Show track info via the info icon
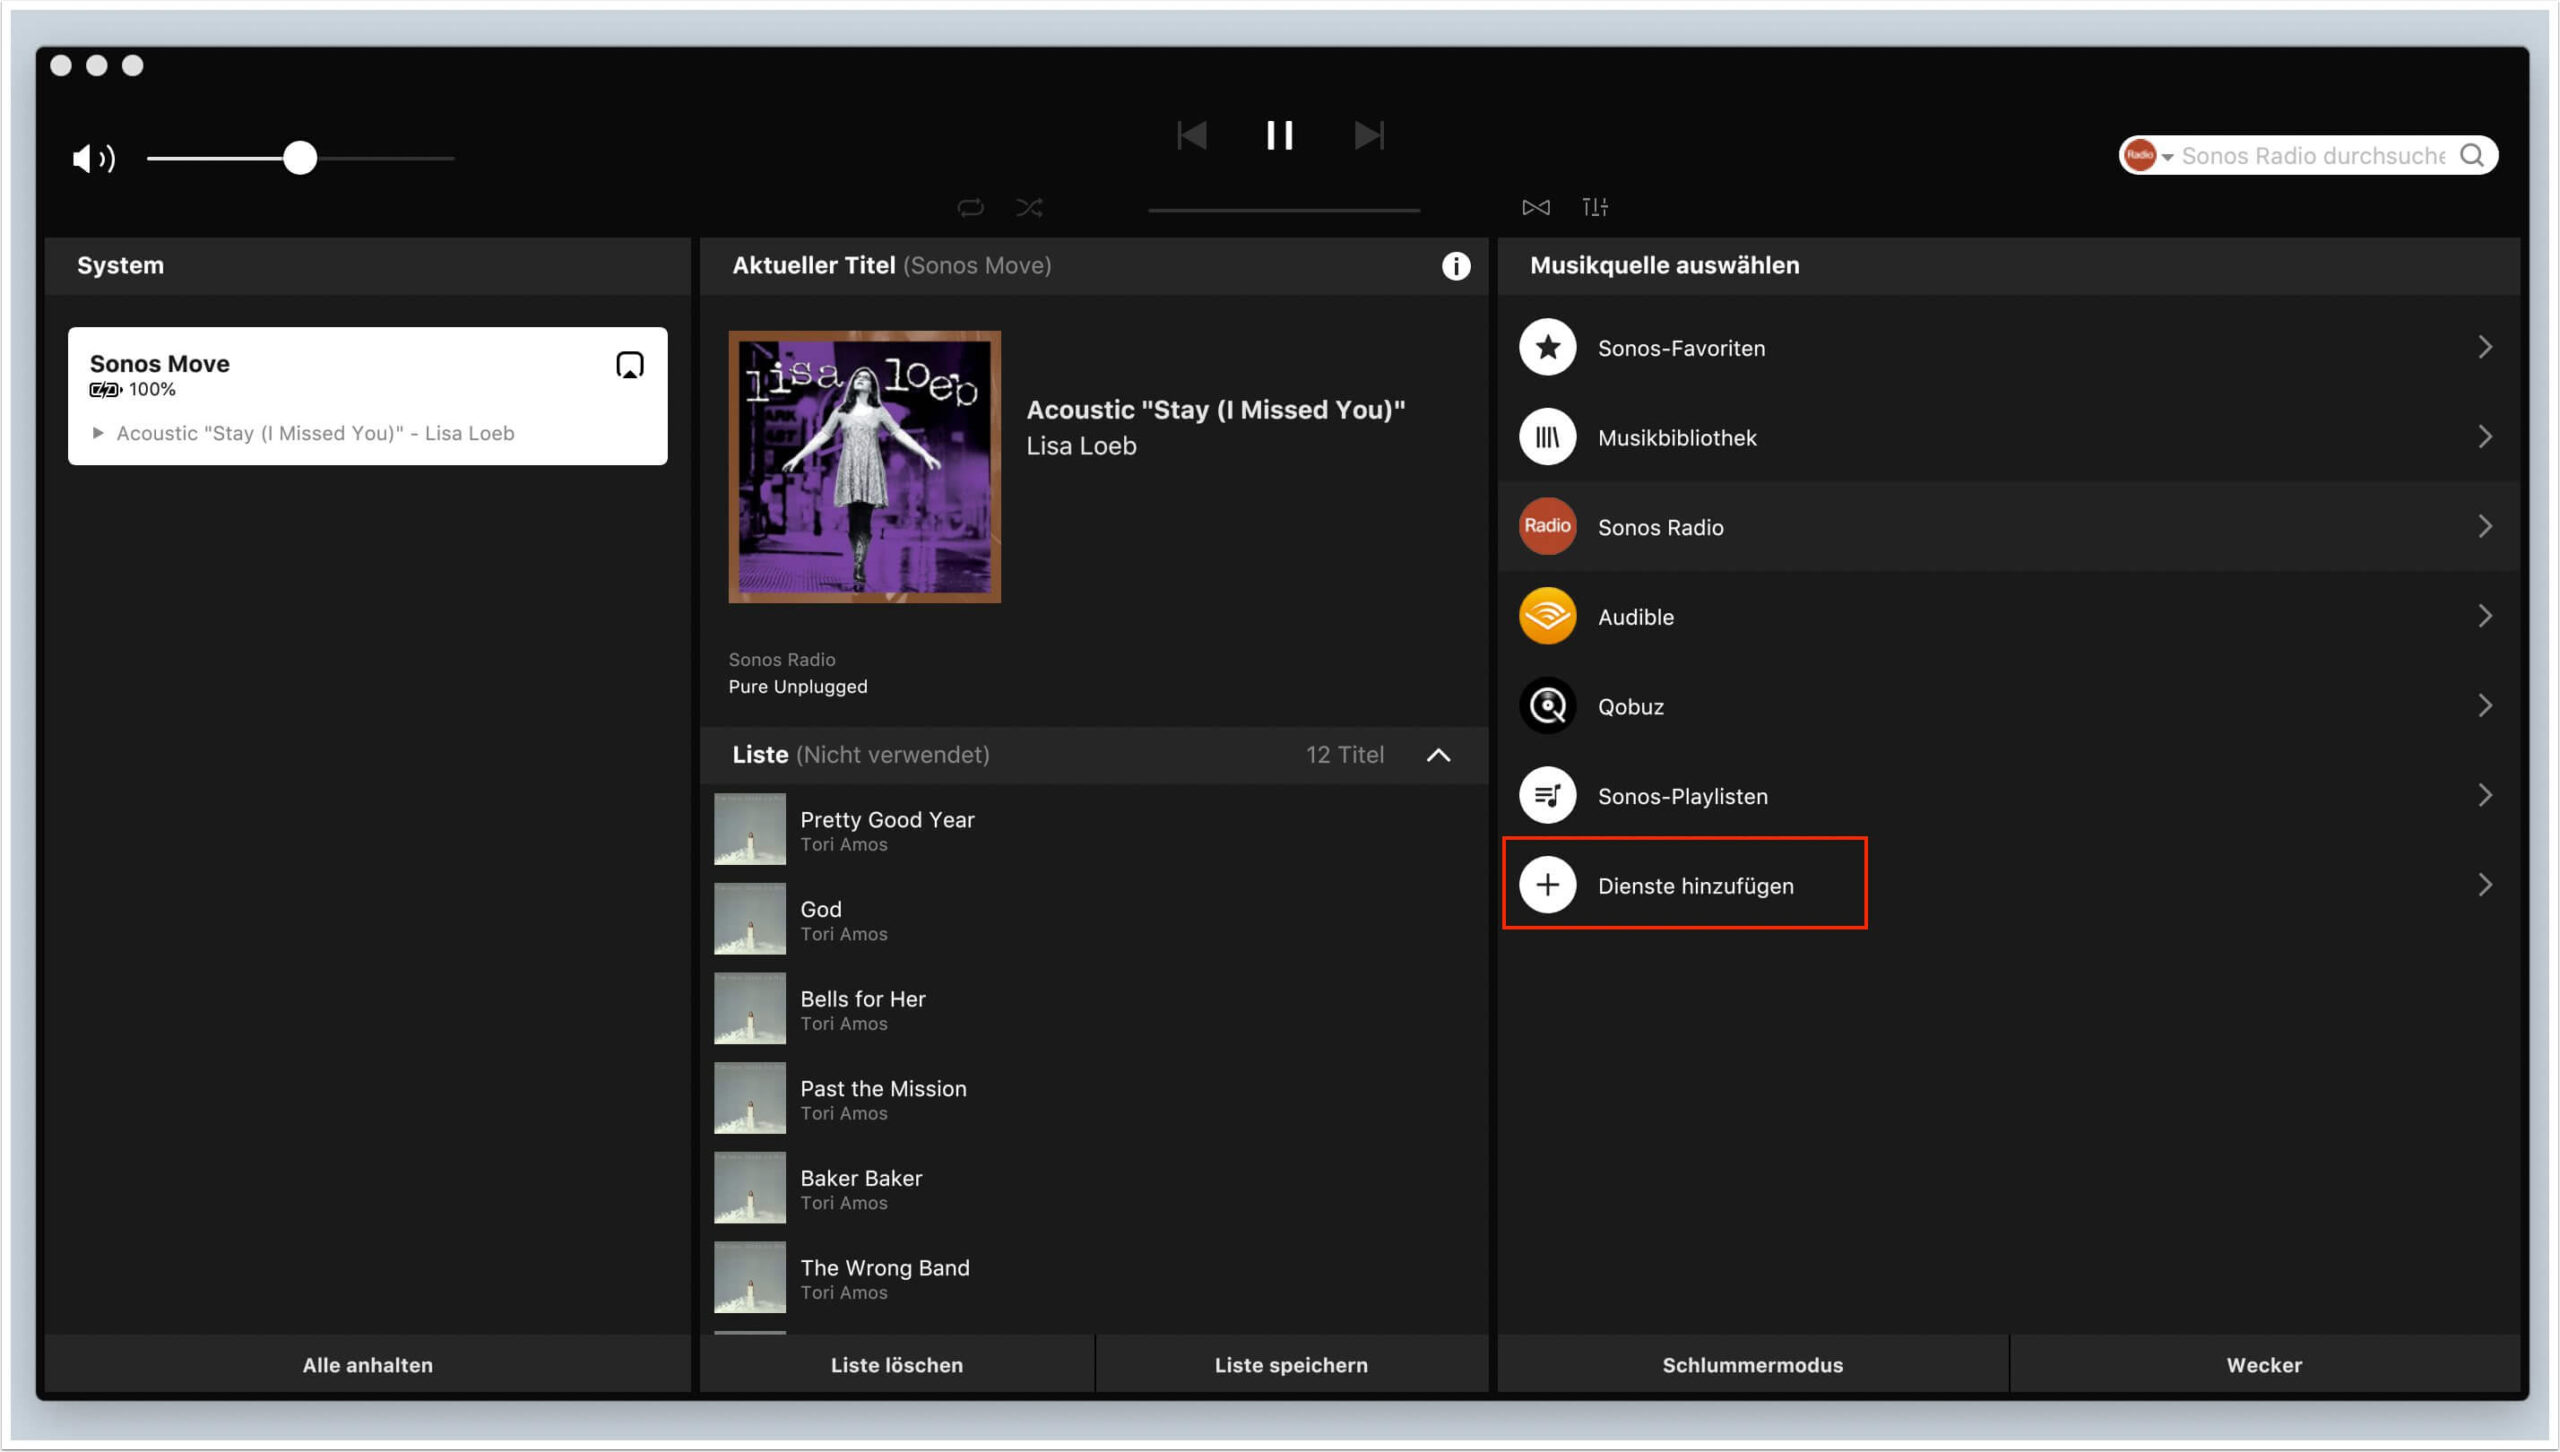2560x1452 pixels. click(1455, 265)
